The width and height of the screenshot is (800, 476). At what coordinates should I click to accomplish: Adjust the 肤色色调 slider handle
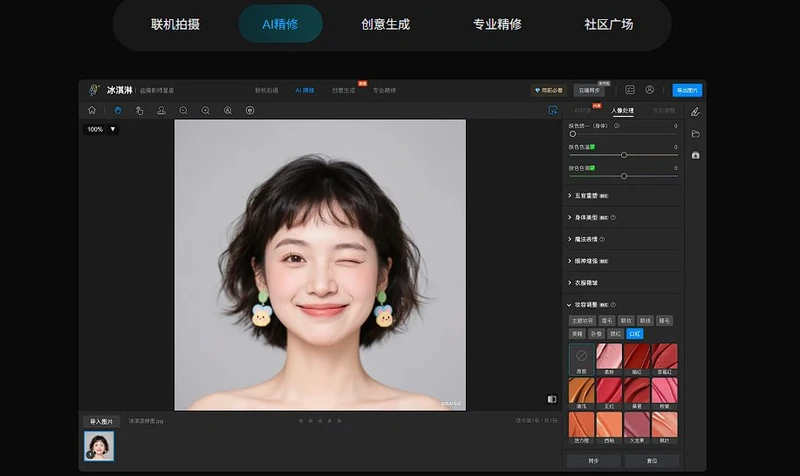623,176
